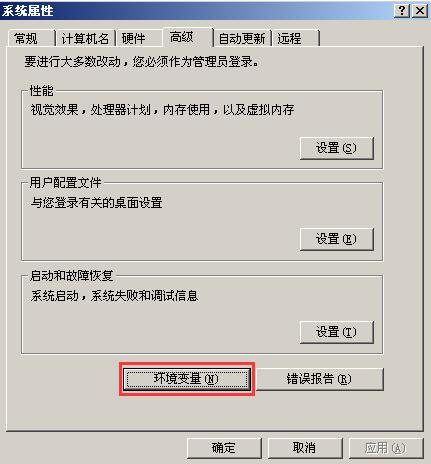This screenshot has height=464, width=431.
Task: Click the 用户配置文件 group label
Action: [x=65, y=183]
